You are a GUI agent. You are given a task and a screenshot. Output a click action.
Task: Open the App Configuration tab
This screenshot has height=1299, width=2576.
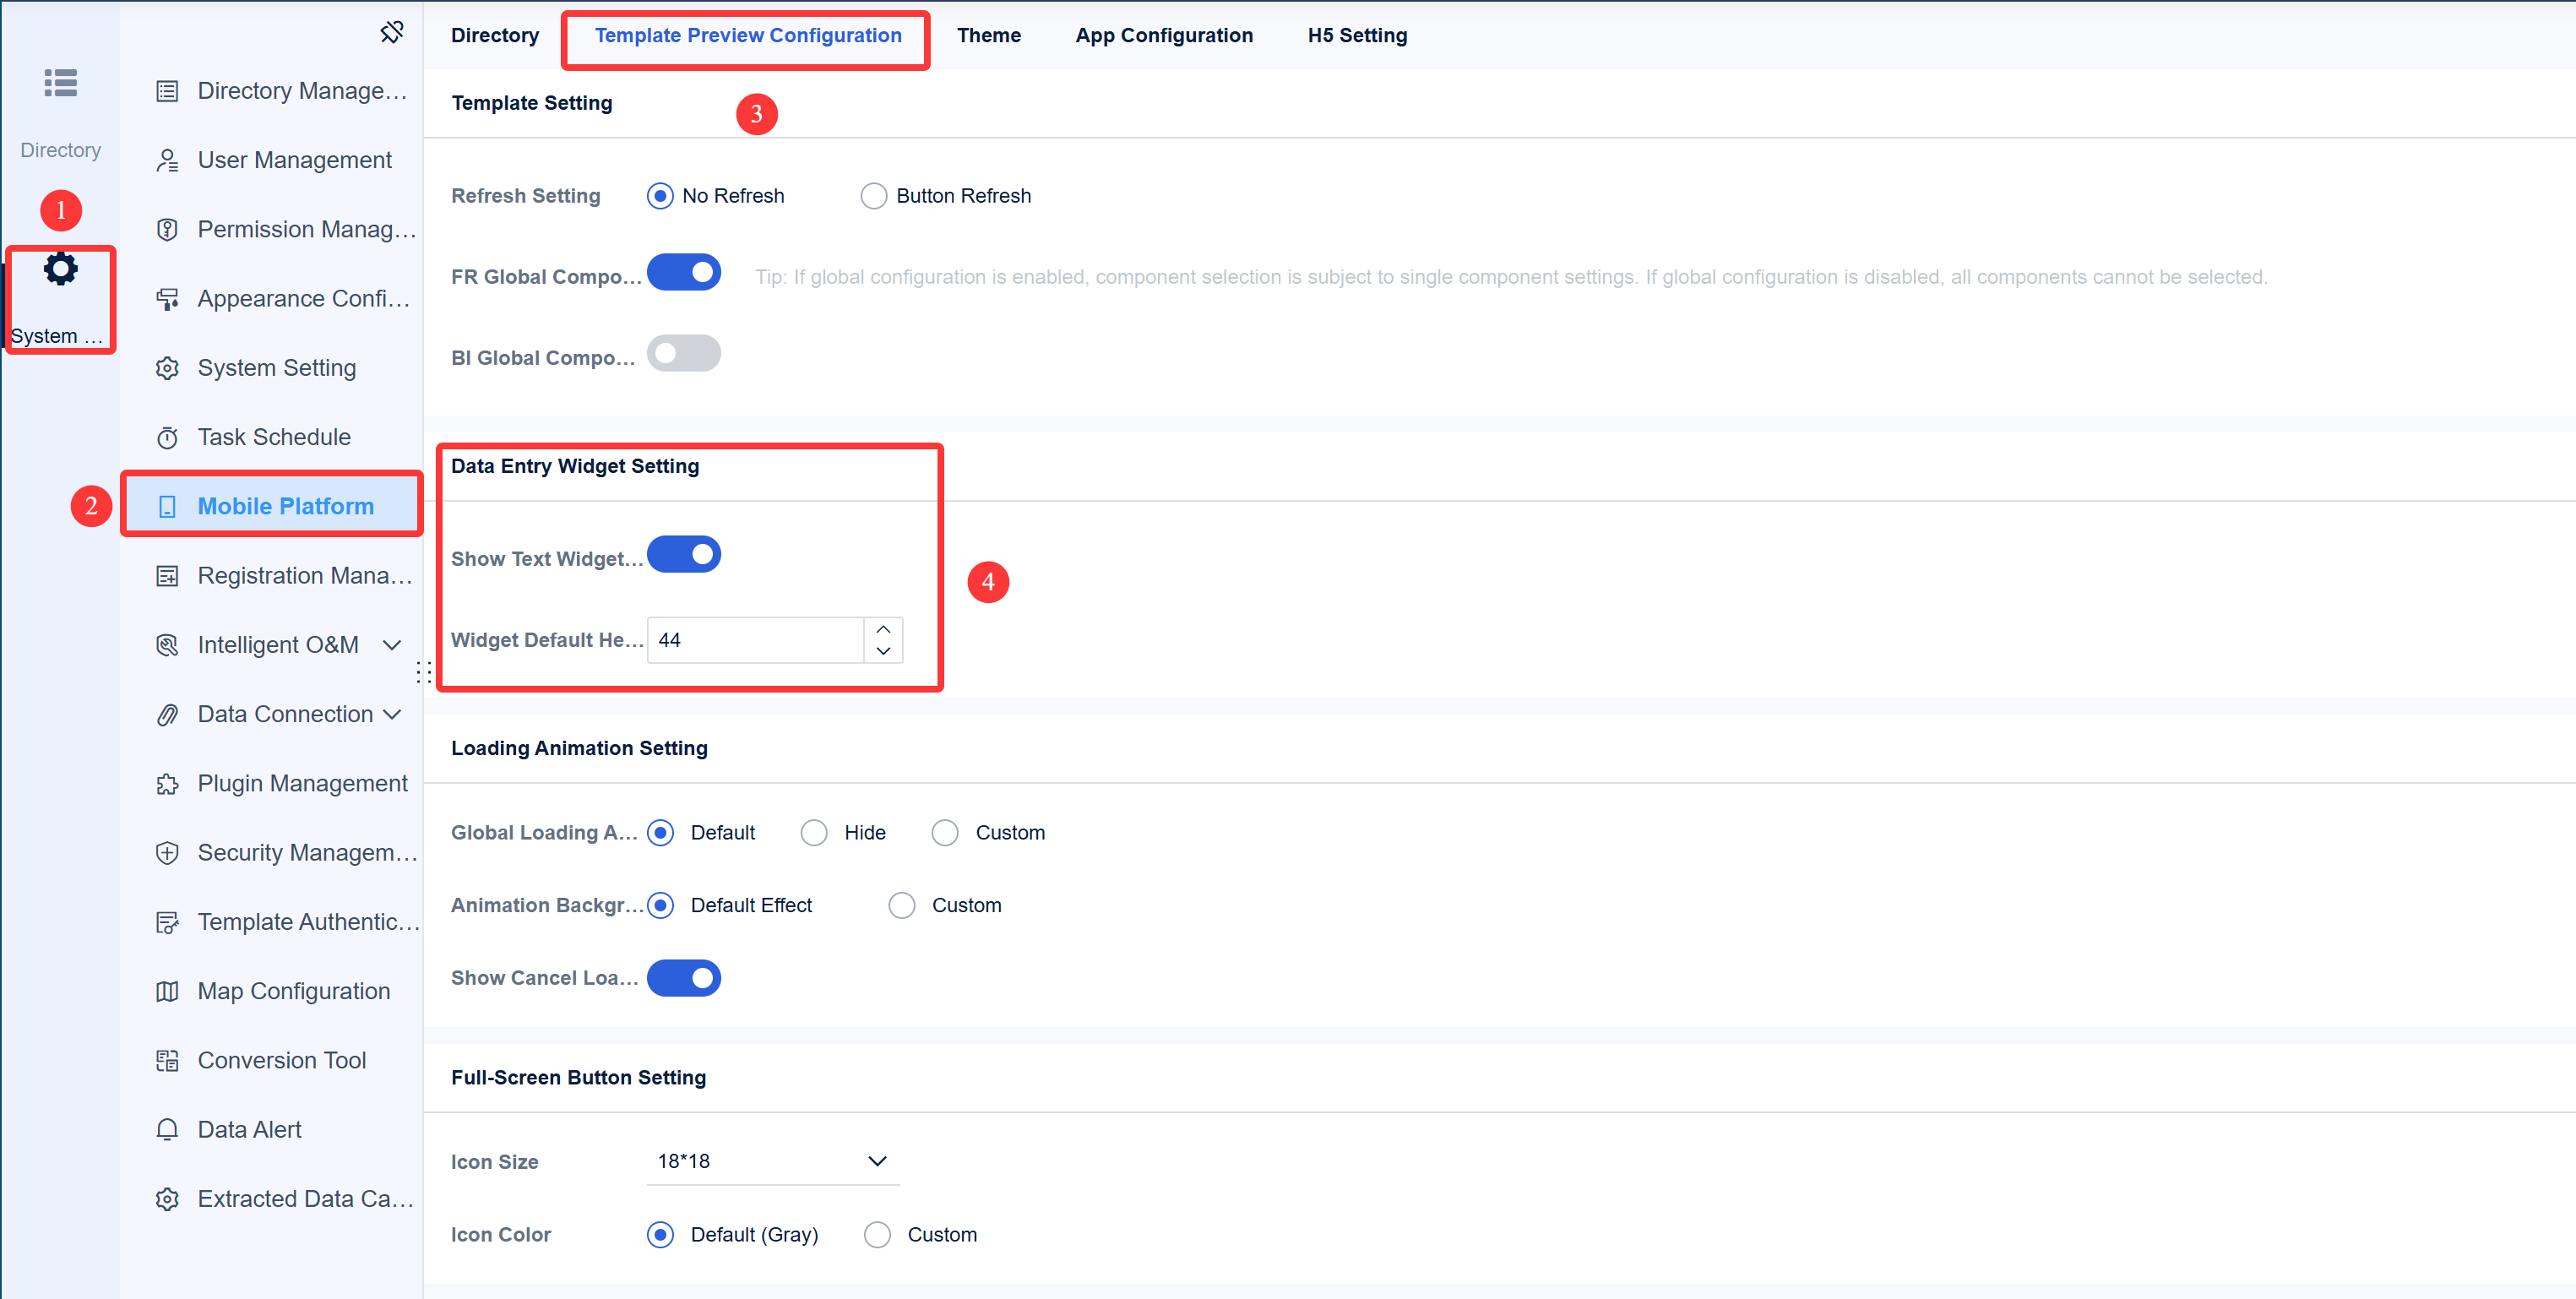(1163, 35)
